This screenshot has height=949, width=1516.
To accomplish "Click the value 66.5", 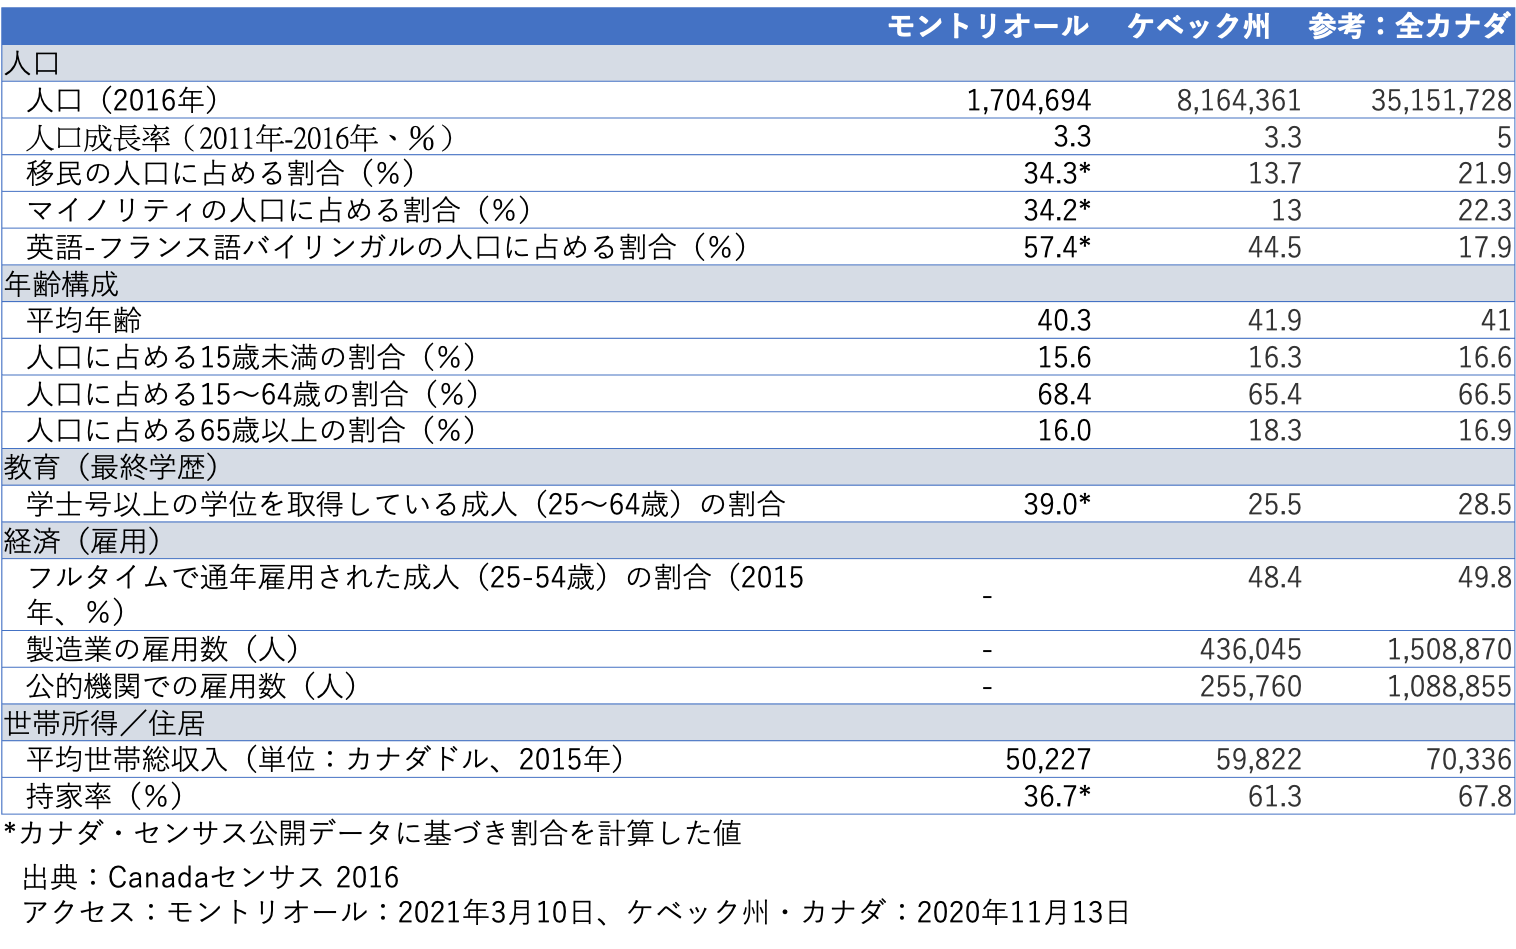I will tap(1485, 394).
